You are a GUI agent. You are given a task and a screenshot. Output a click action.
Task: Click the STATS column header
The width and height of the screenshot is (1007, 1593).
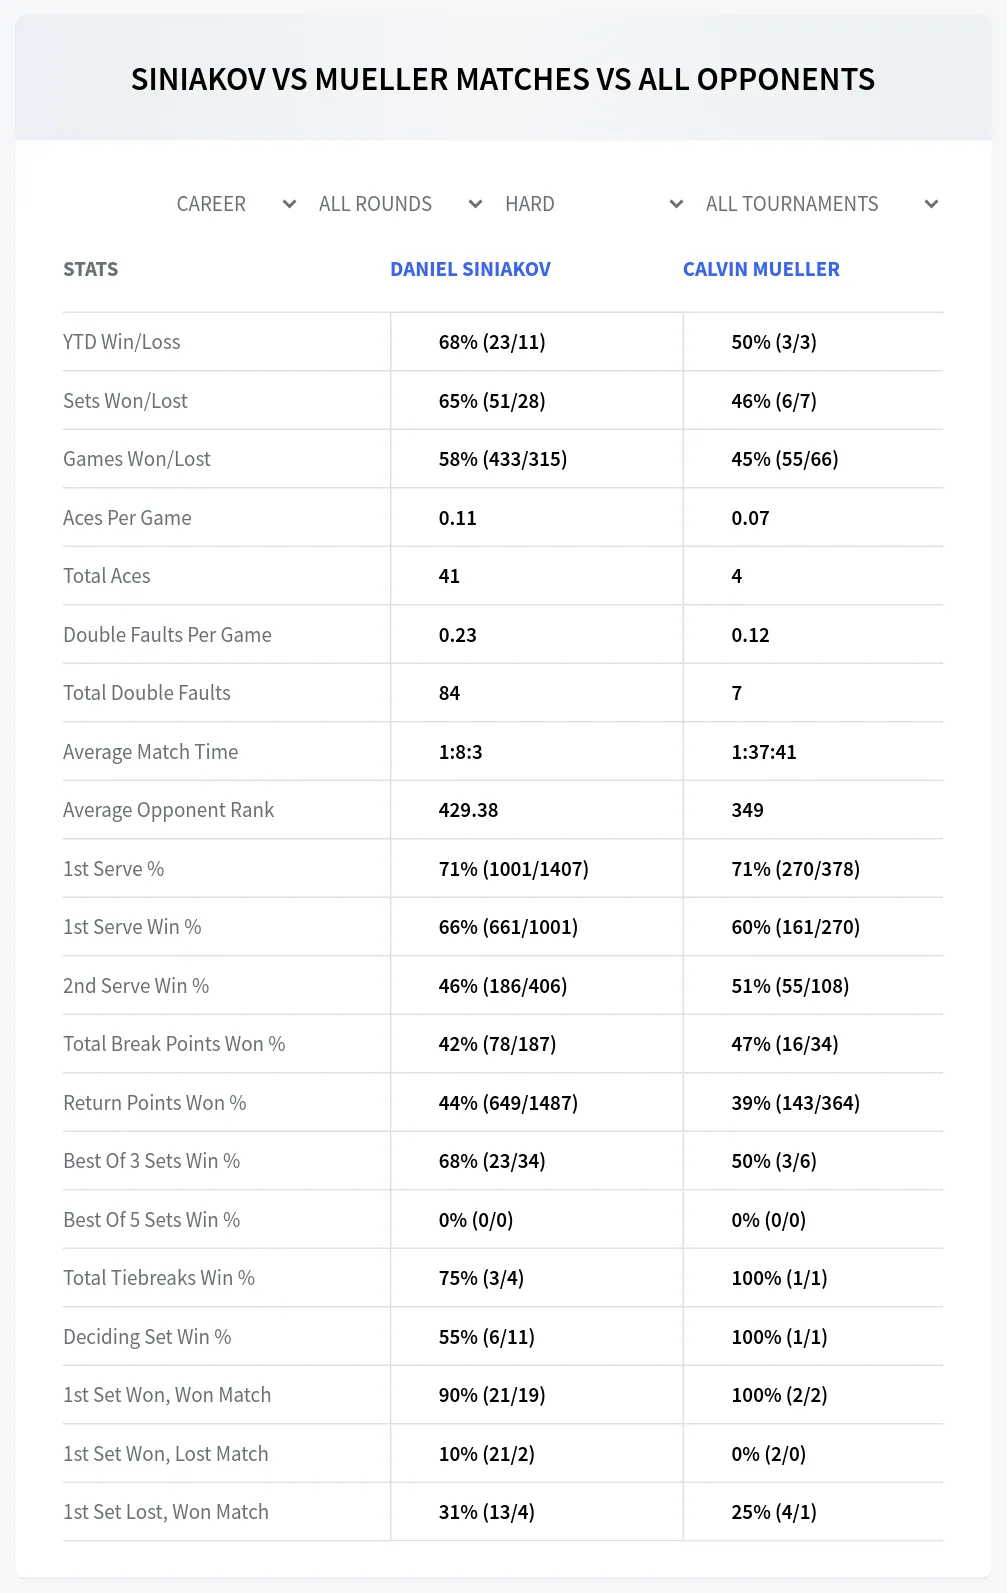pyautogui.click(x=90, y=269)
